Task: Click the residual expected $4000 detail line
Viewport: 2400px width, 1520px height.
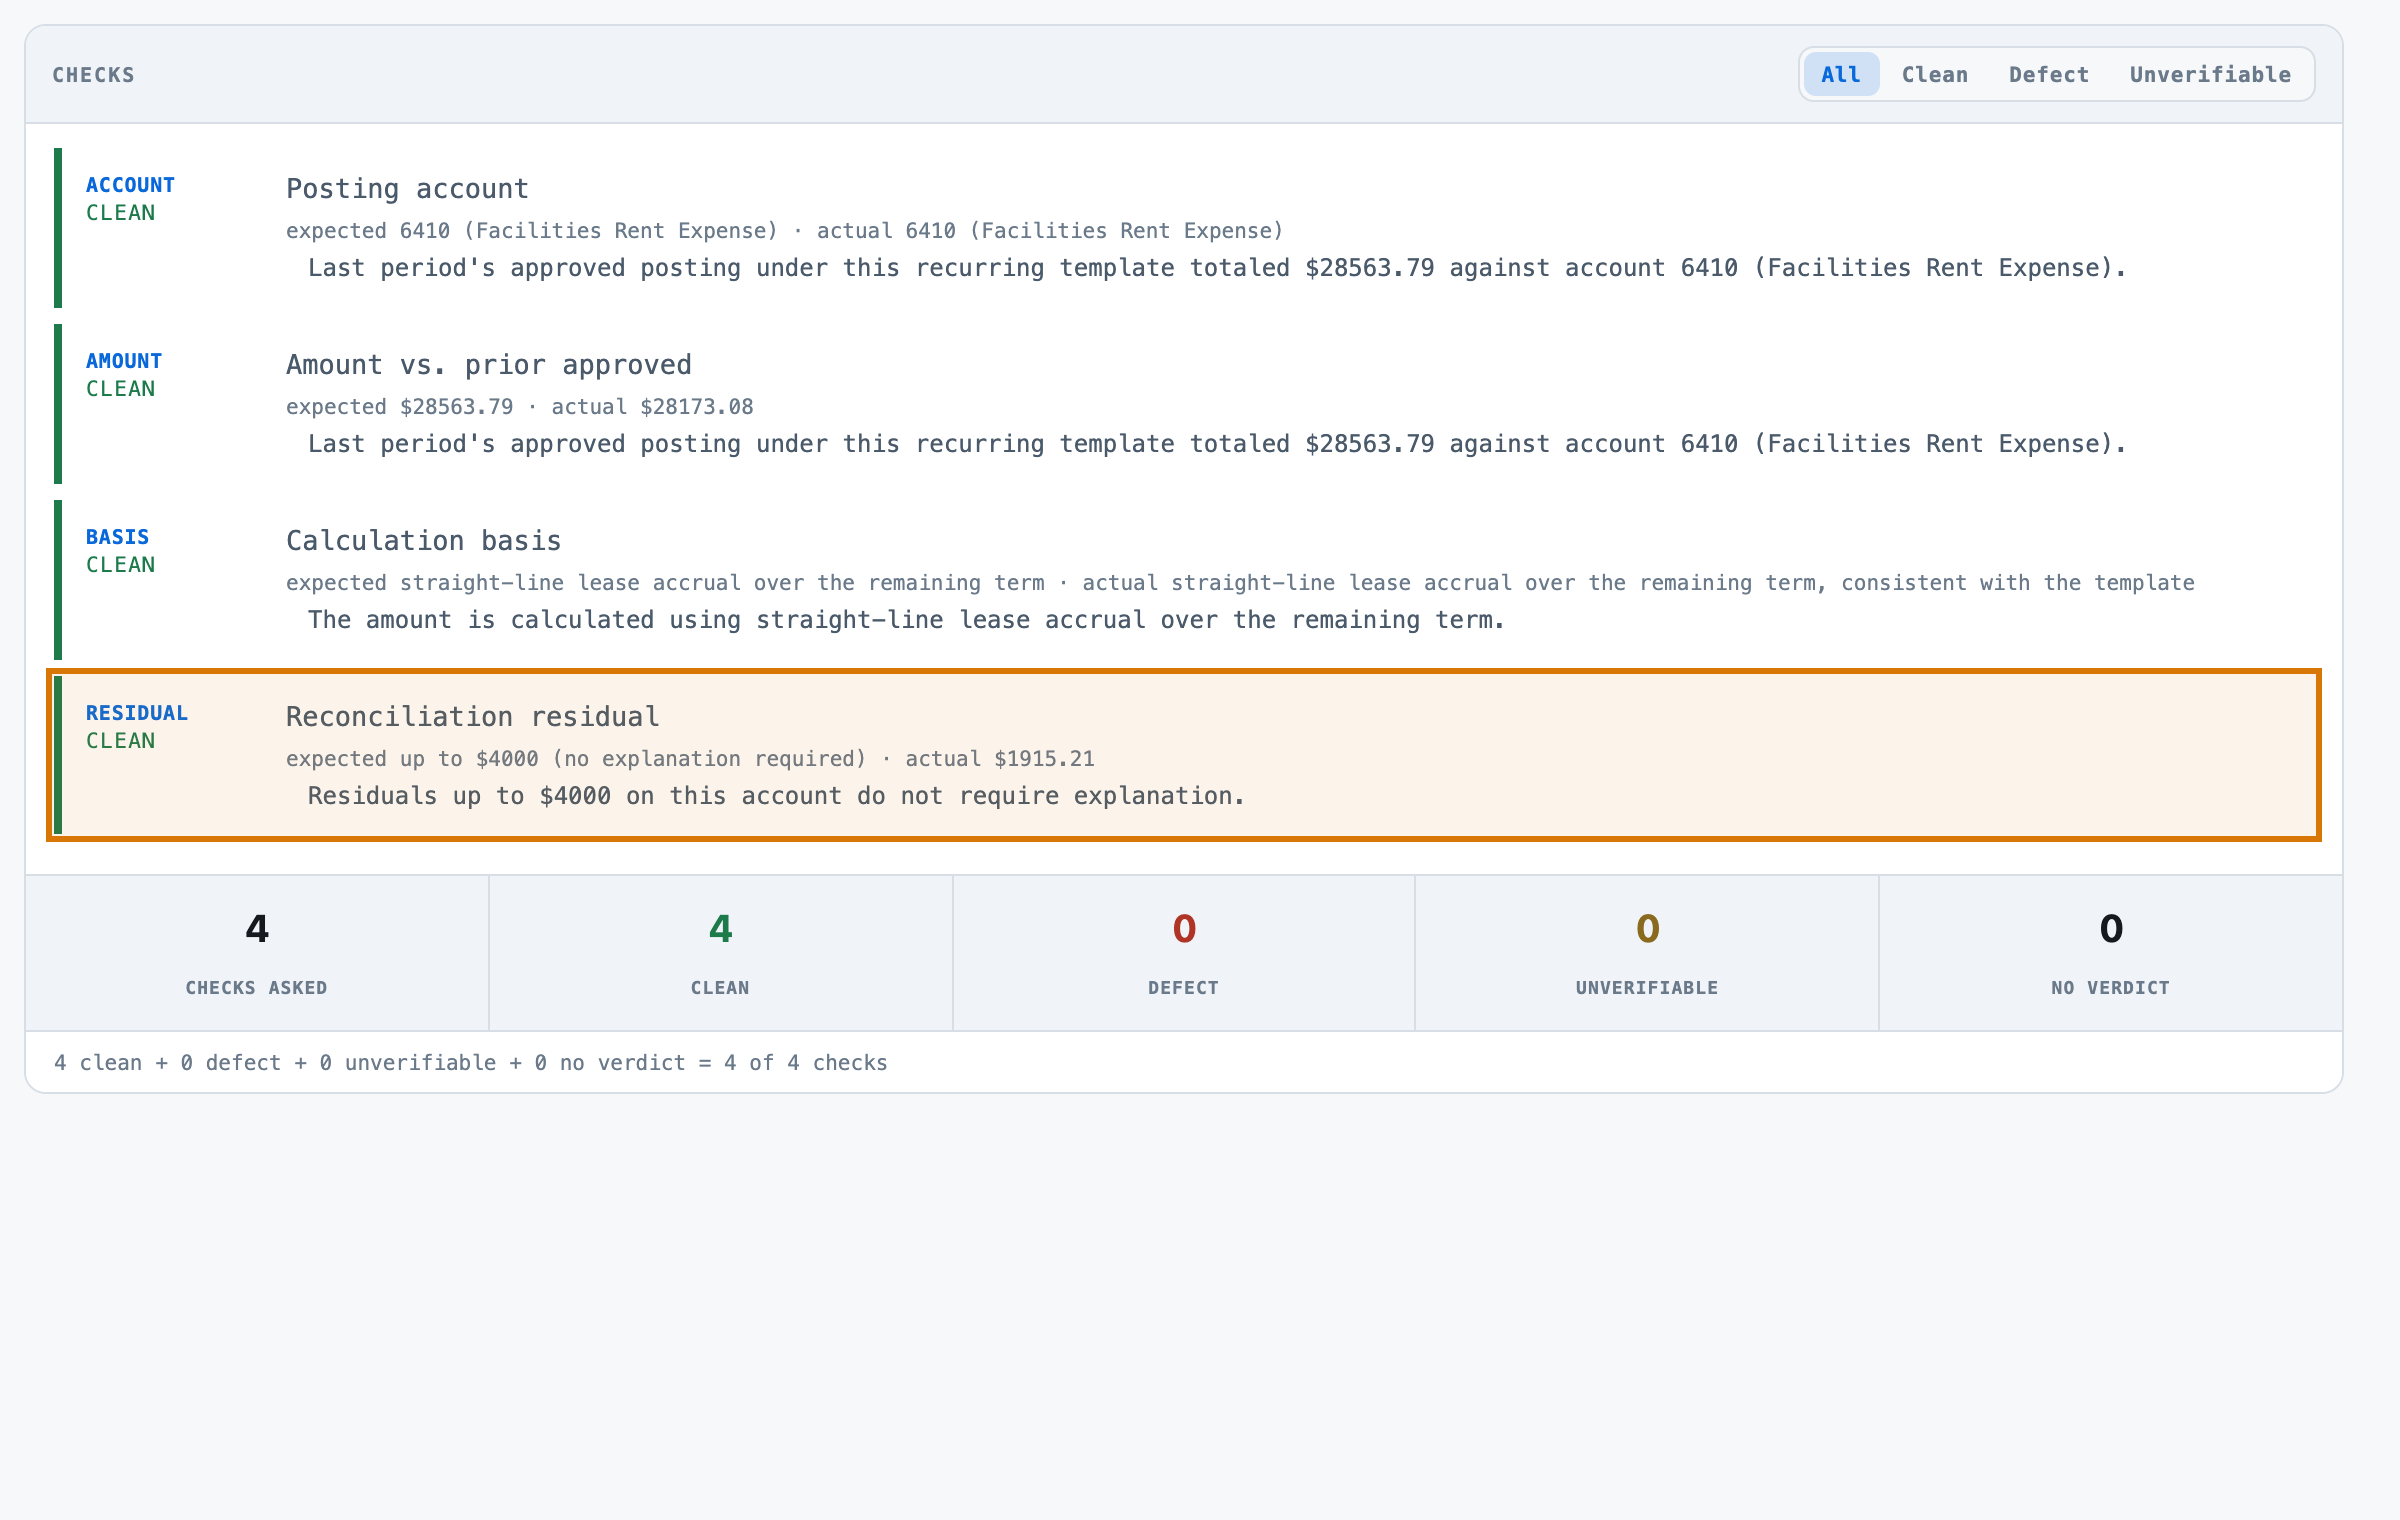Action: [690, 759]
